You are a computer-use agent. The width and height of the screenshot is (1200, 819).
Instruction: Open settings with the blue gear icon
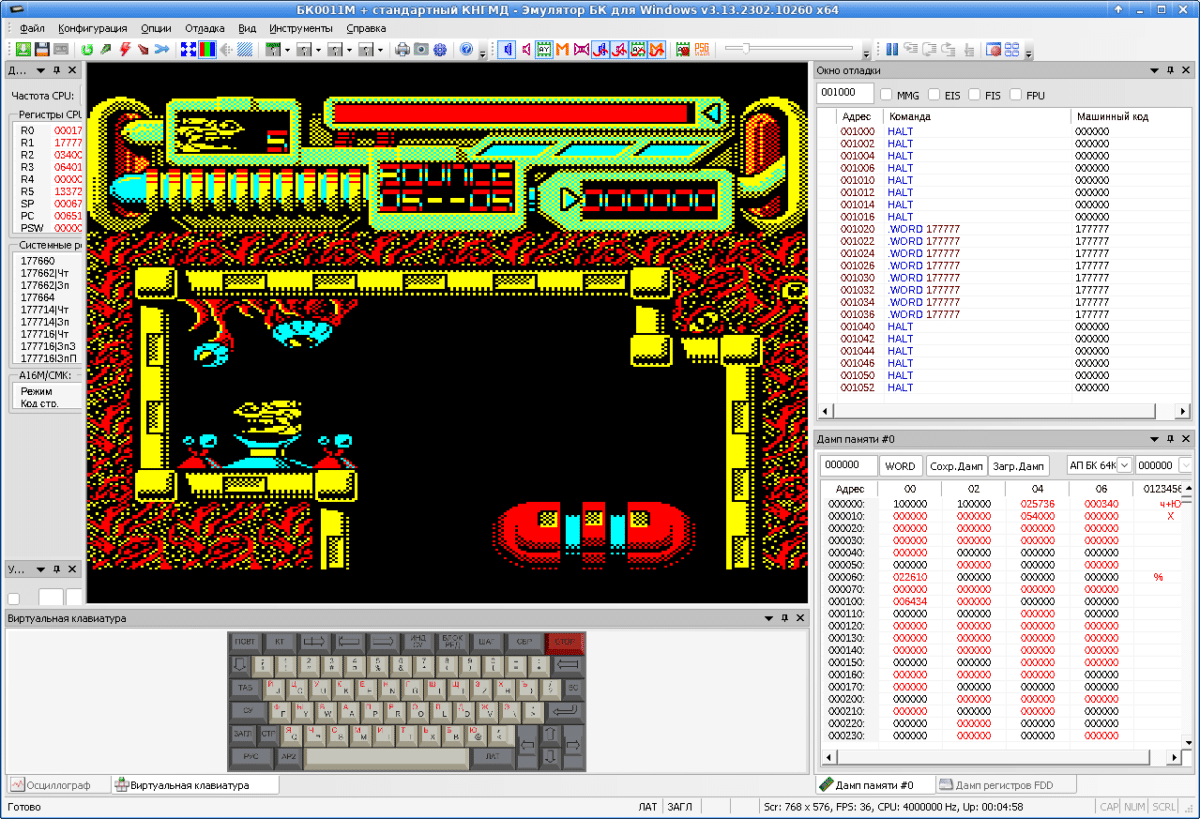coord(440,49)
